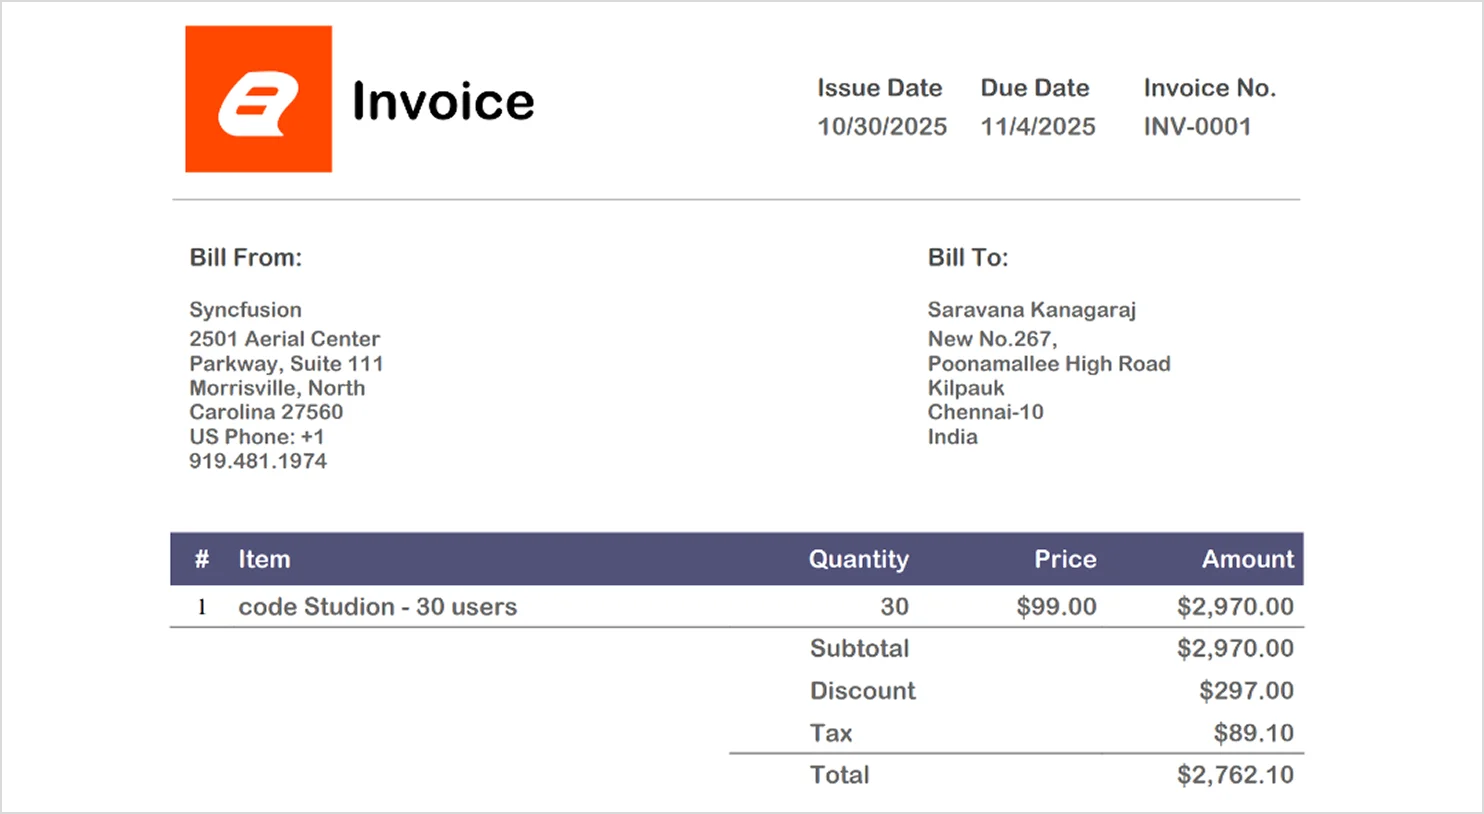
Task: Click the Bill To heading
Action: coord(967,258)
